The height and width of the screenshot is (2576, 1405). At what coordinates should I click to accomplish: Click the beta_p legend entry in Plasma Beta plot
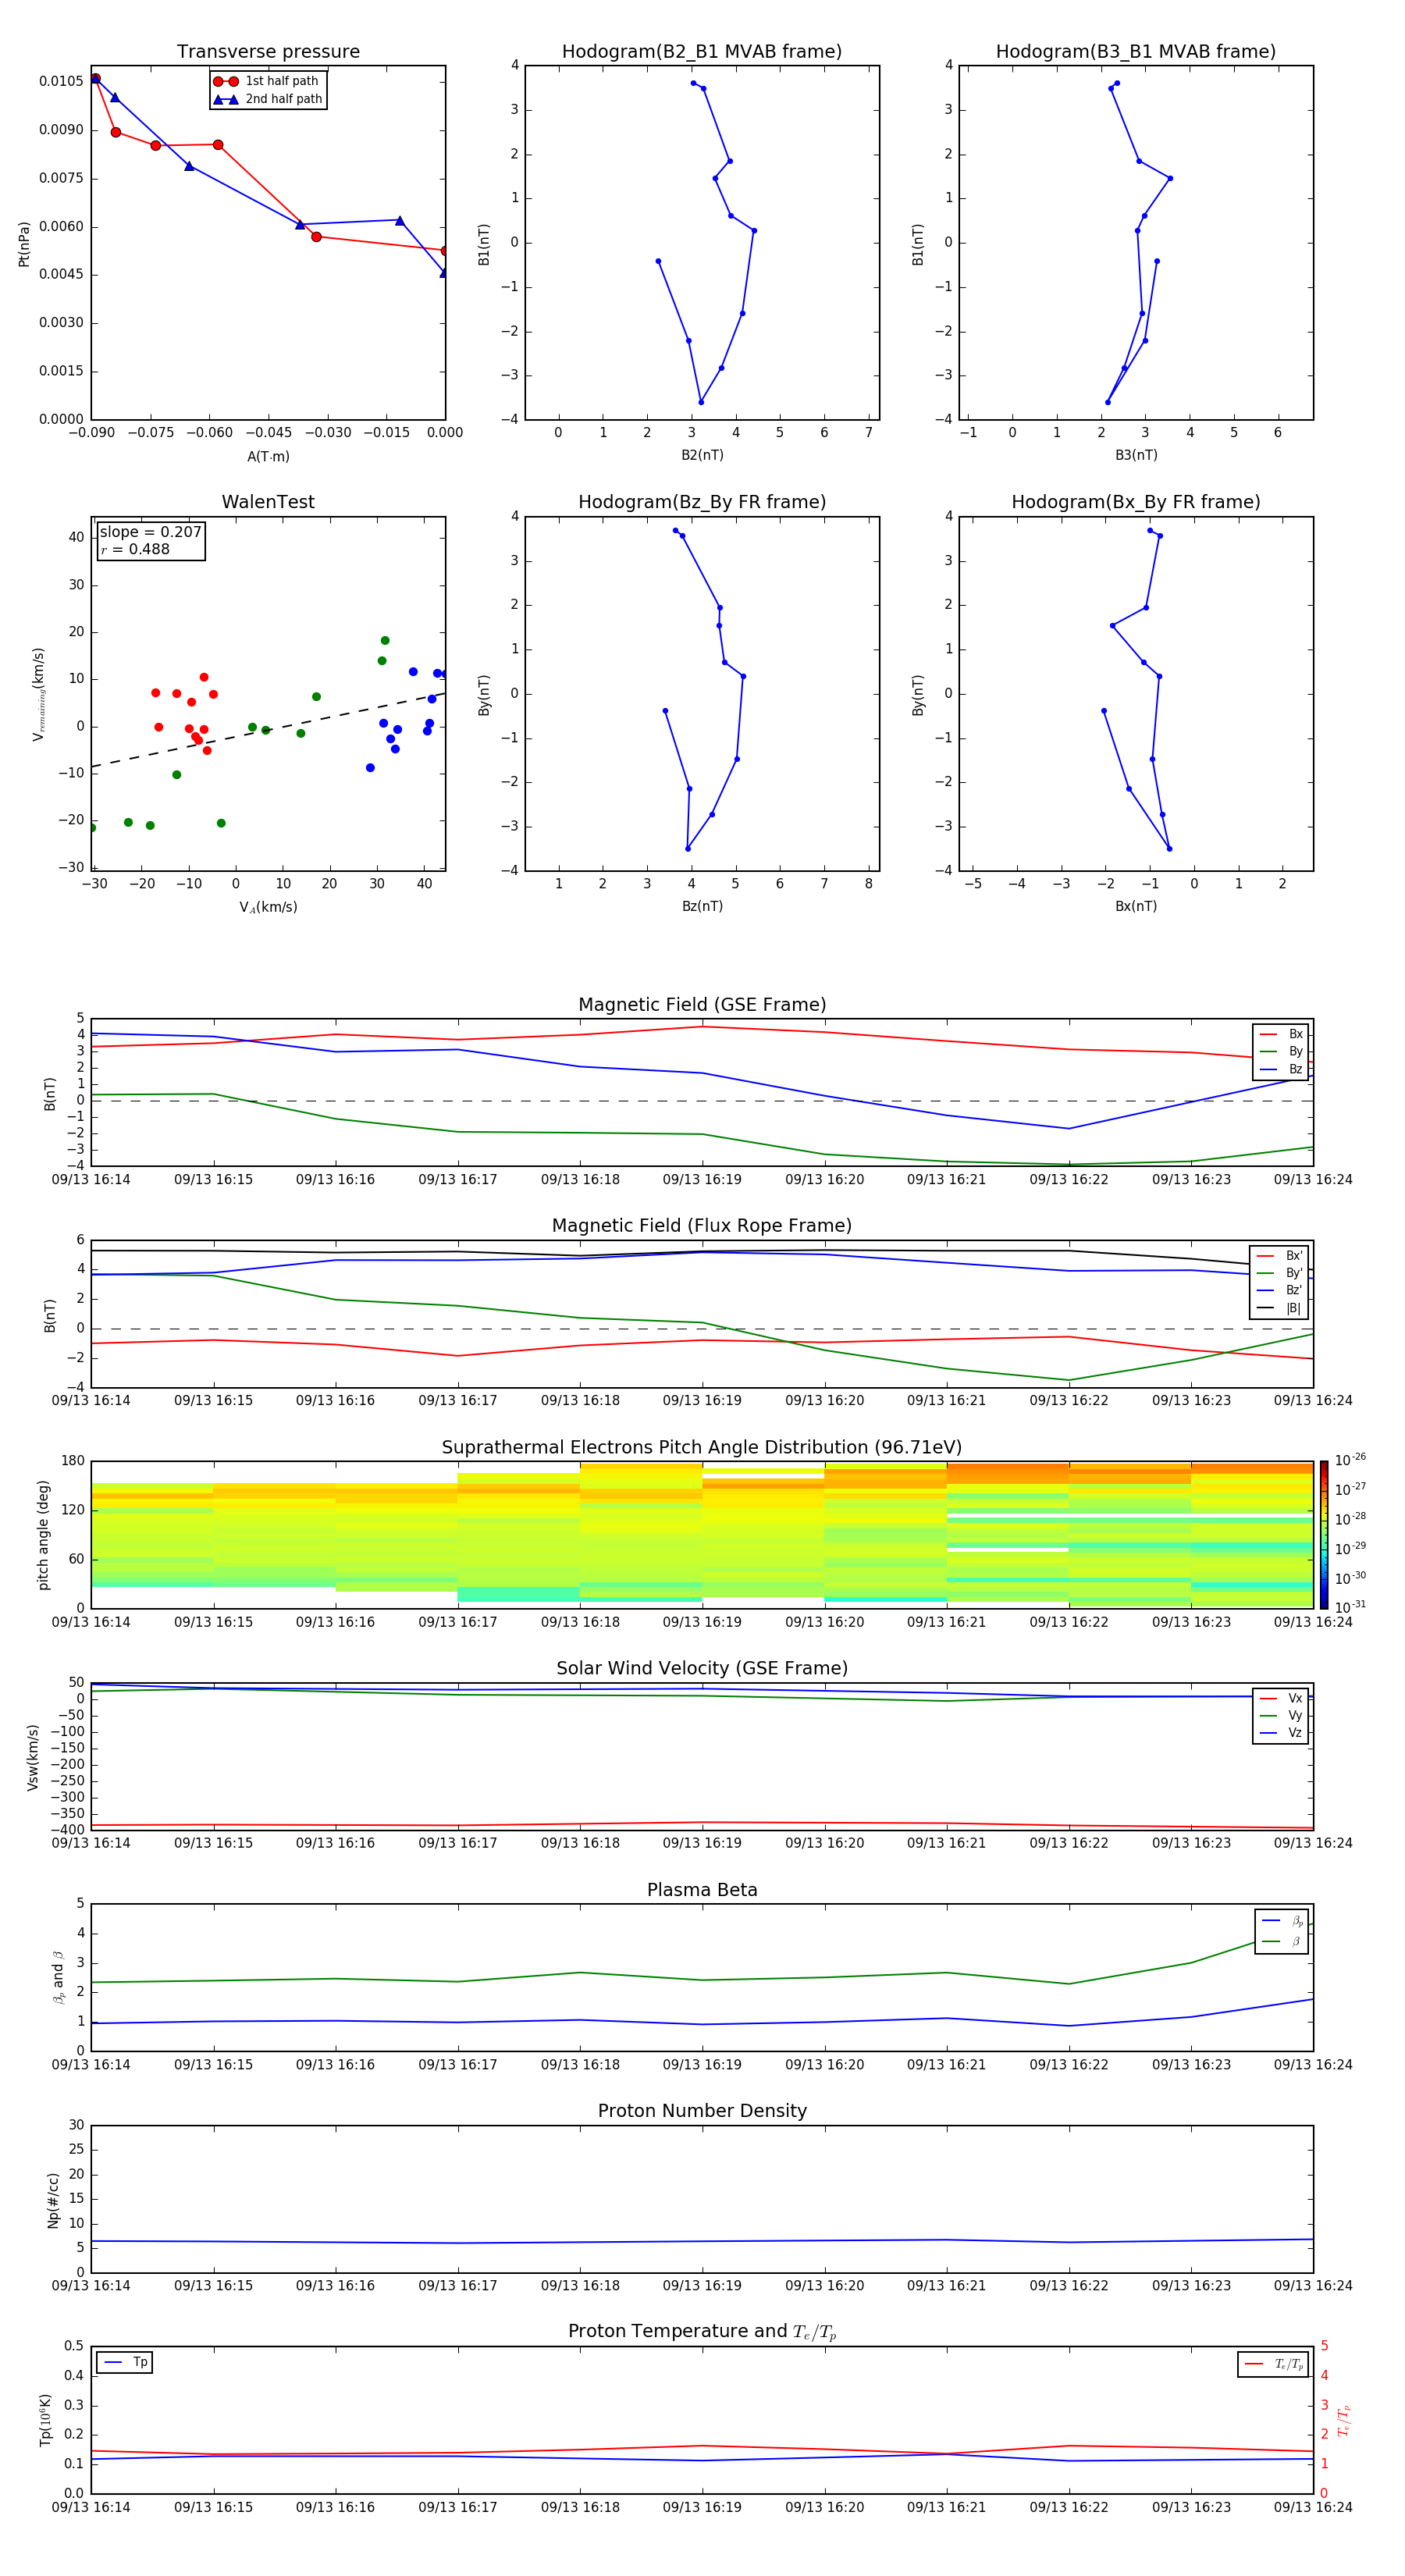point(1283,1921)
